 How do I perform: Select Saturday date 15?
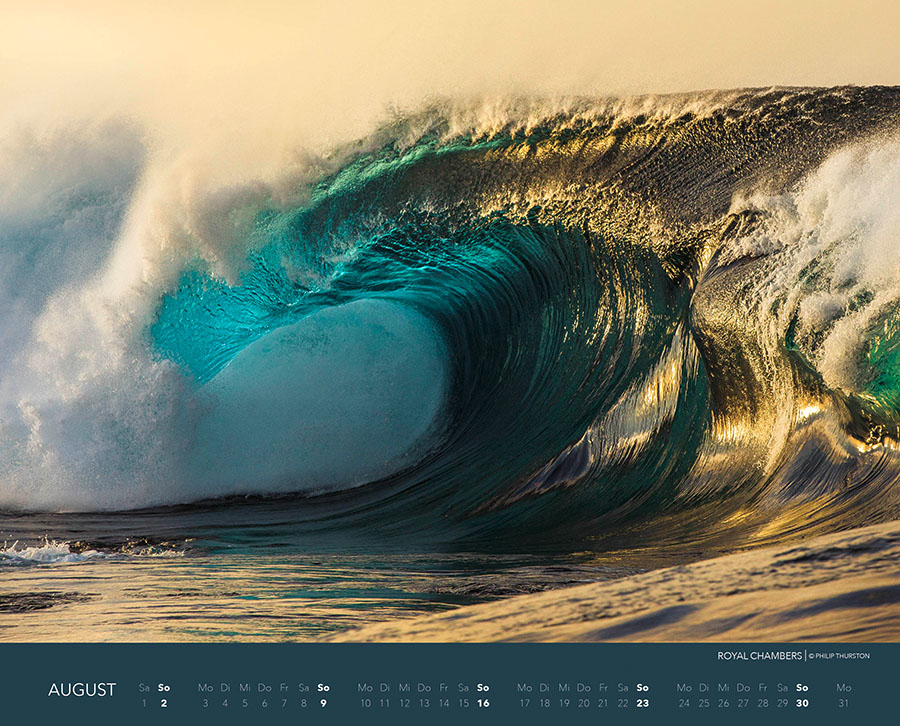(463, 703)
